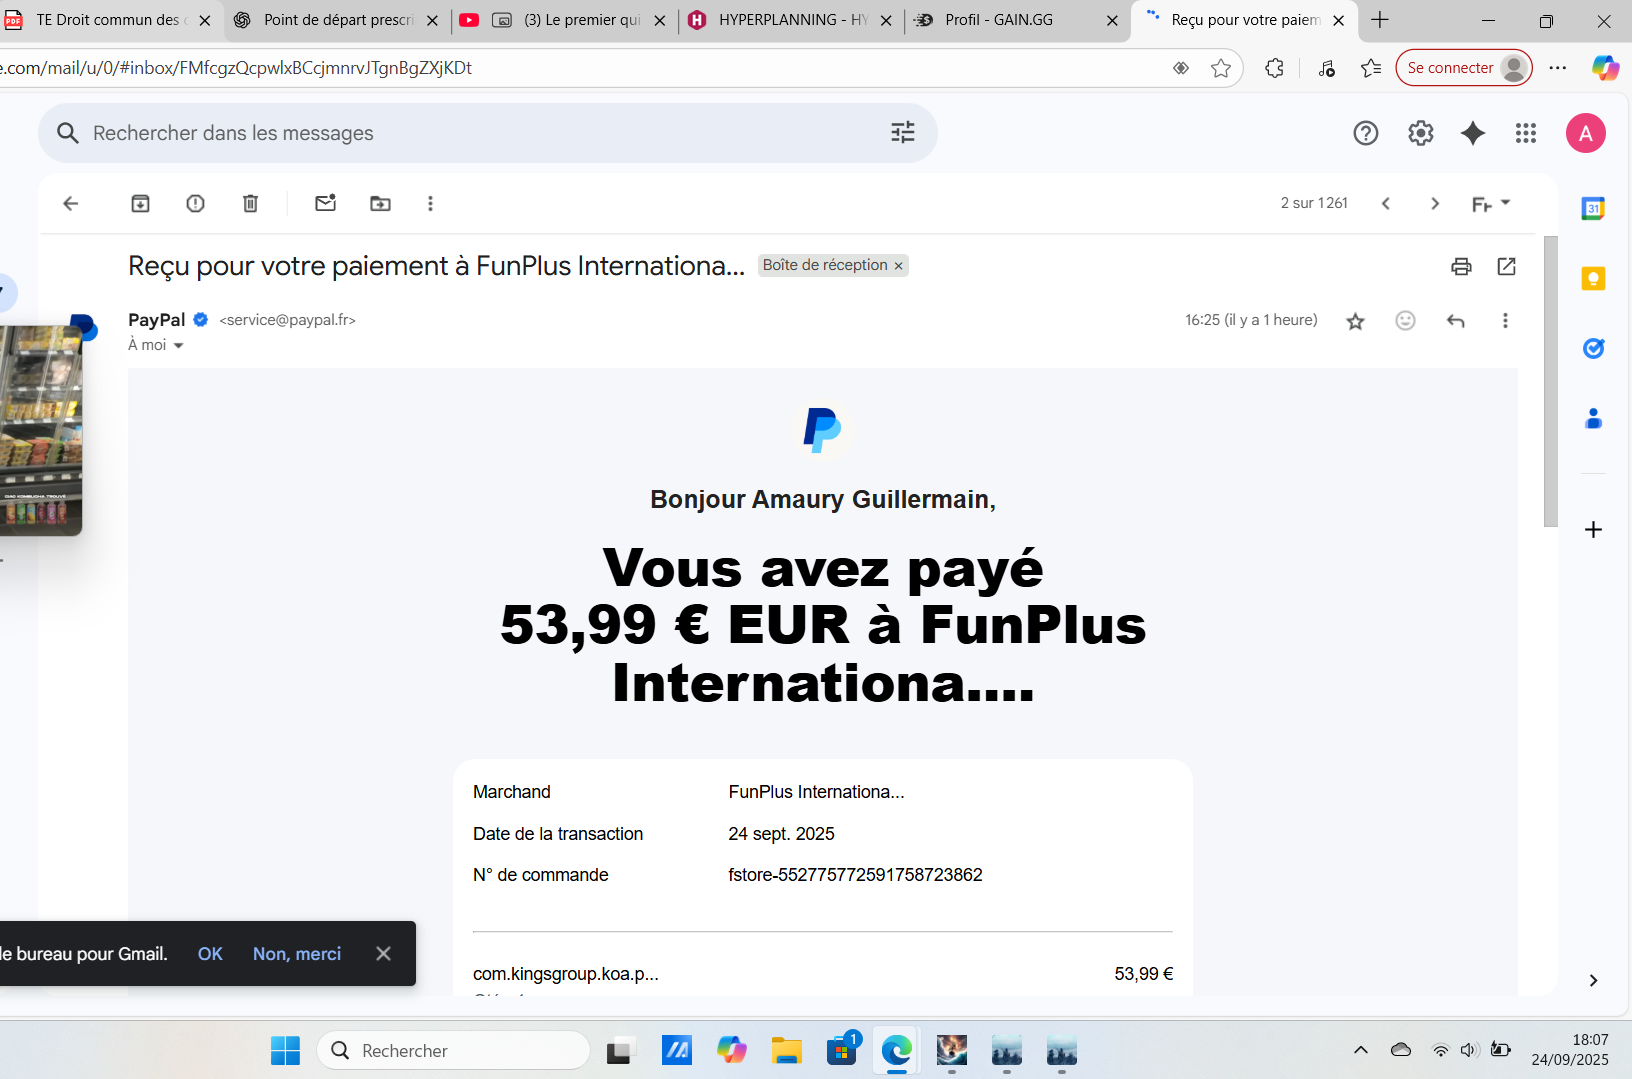Viewport: 1632px width, 1079px height.
Task: Click the message pane scrollbar
Action: (1551, 381)
